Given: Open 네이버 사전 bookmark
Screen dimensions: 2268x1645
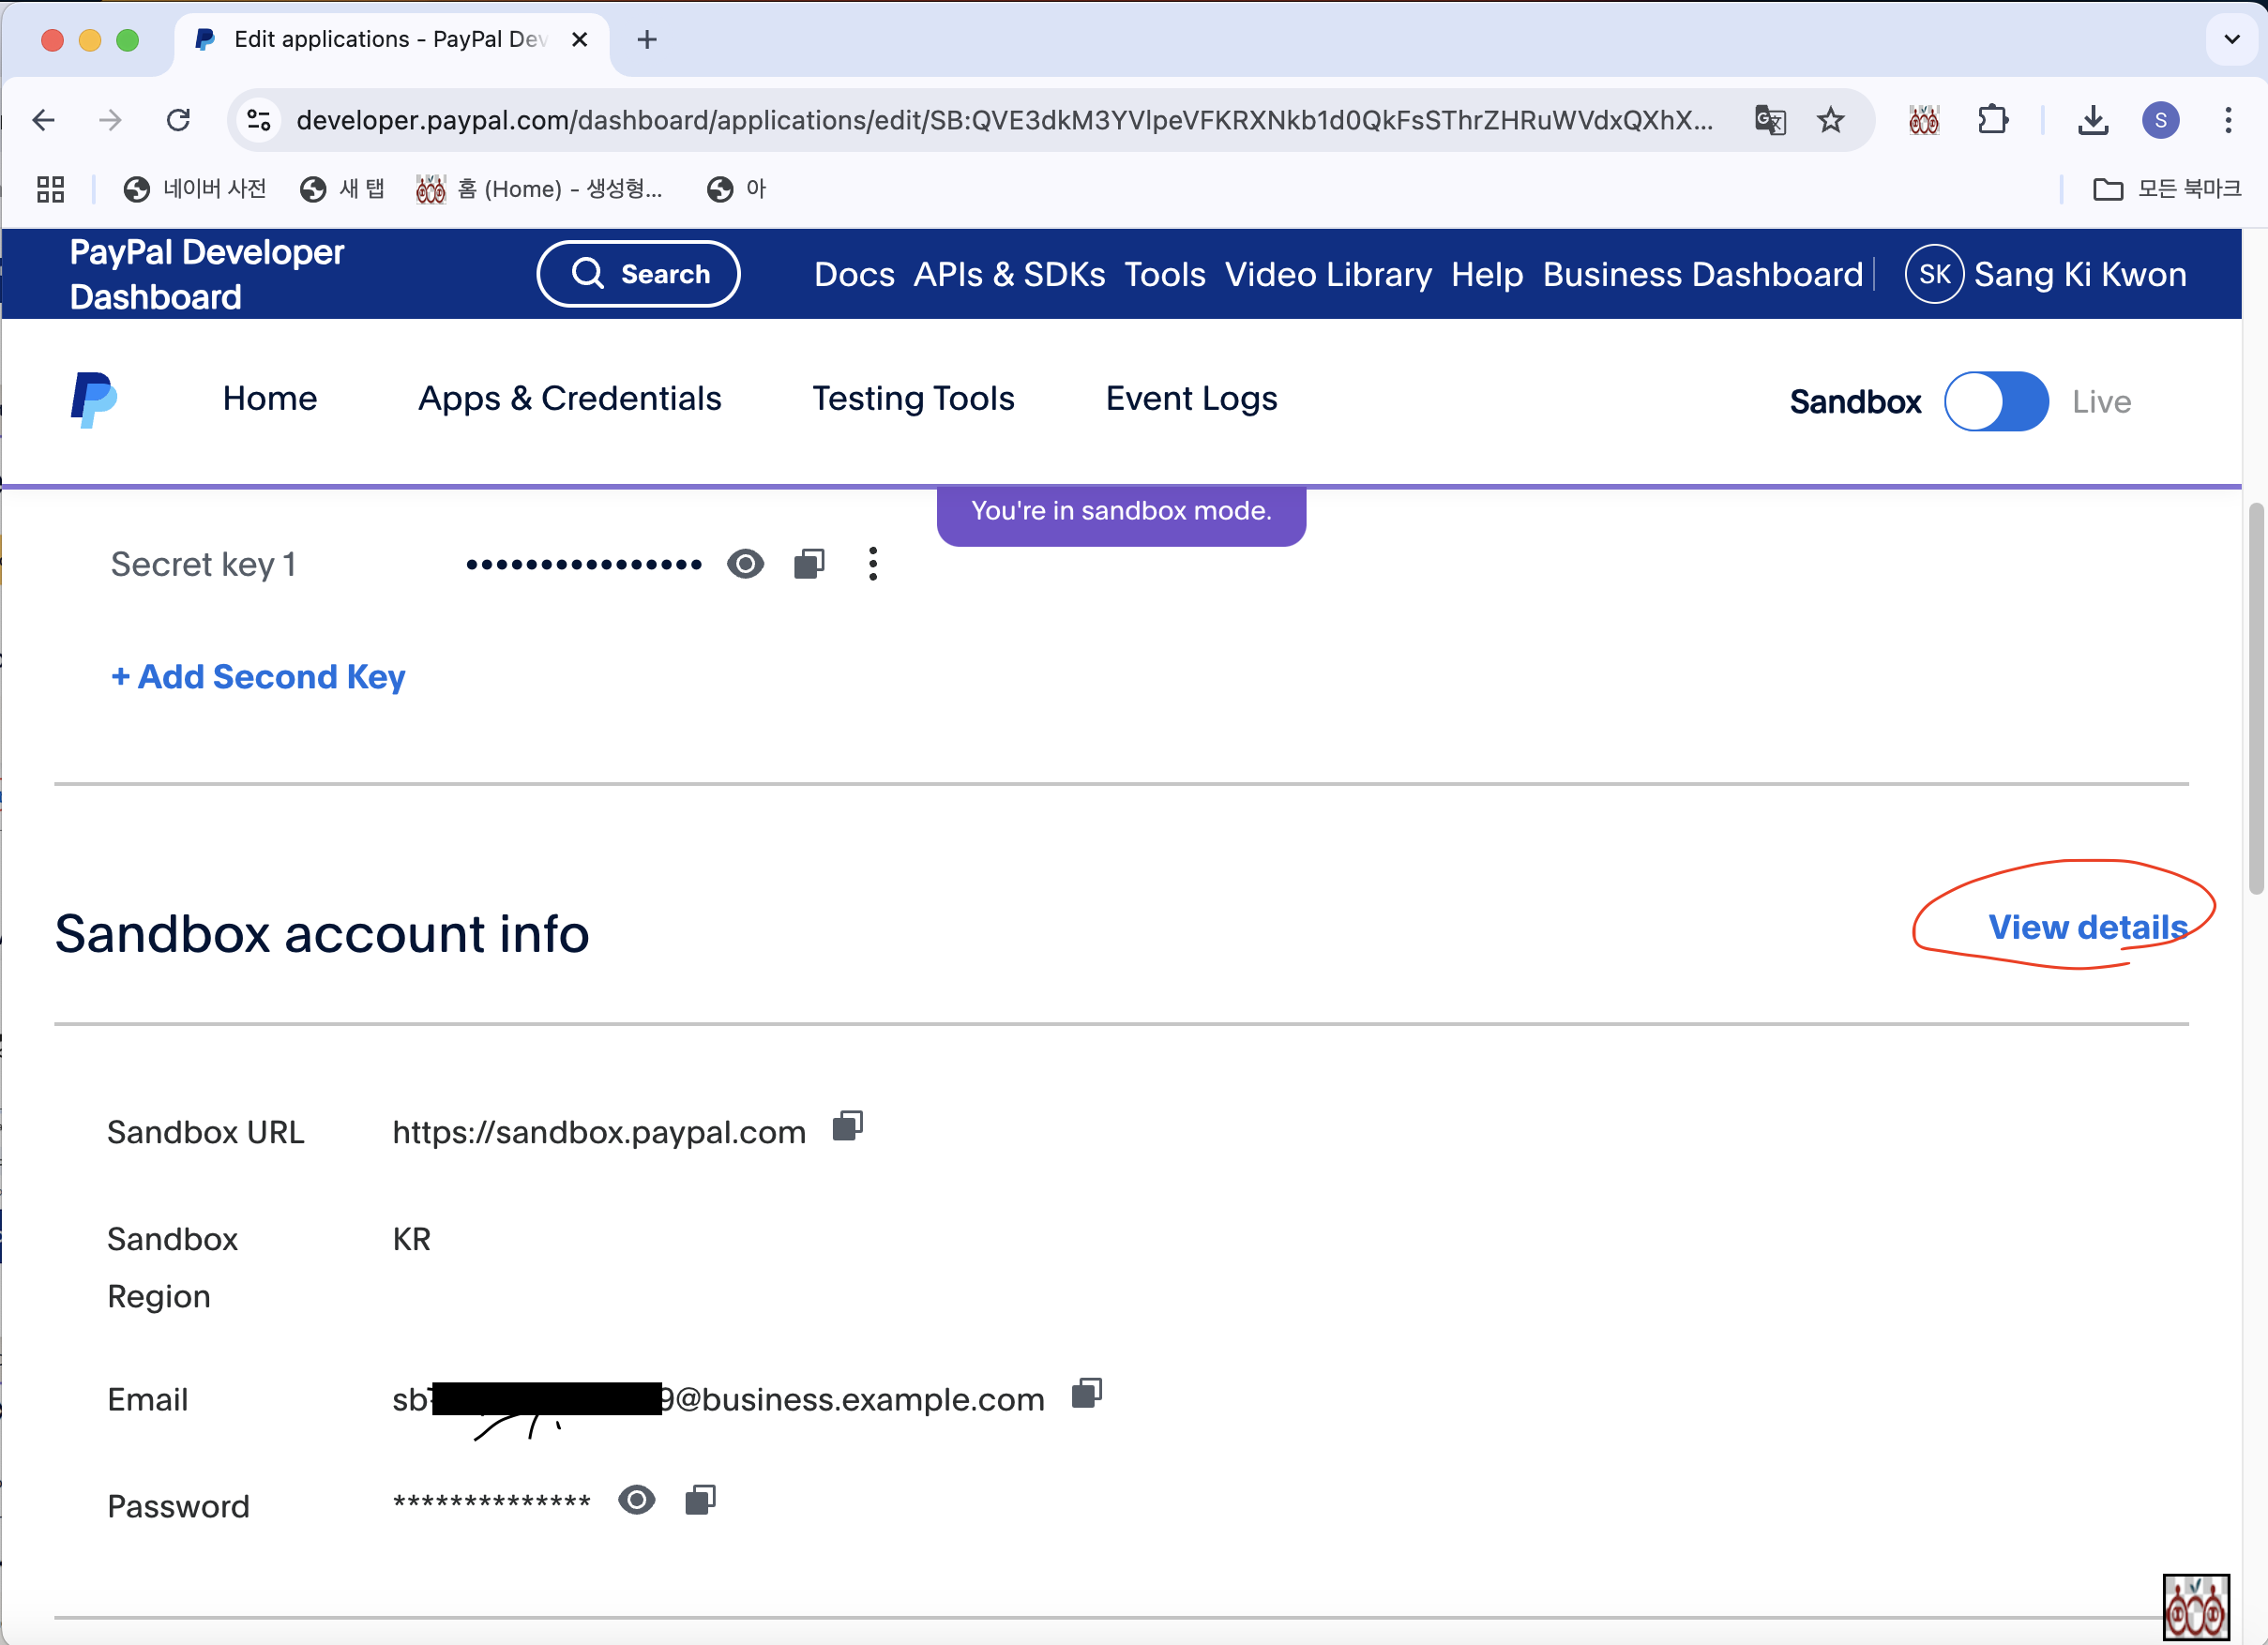Looking at the screenshot, I should (x=195, y=189).
